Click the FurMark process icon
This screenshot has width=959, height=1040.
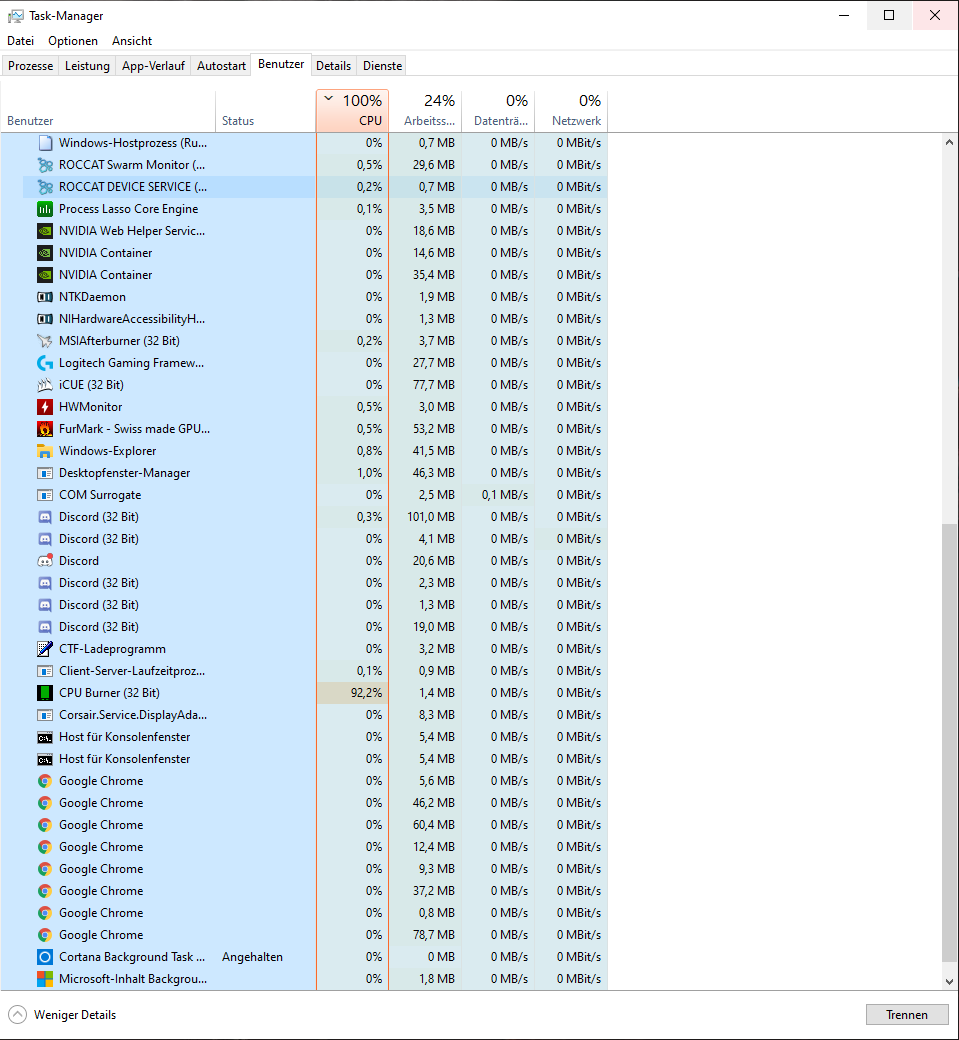point(44,429)
